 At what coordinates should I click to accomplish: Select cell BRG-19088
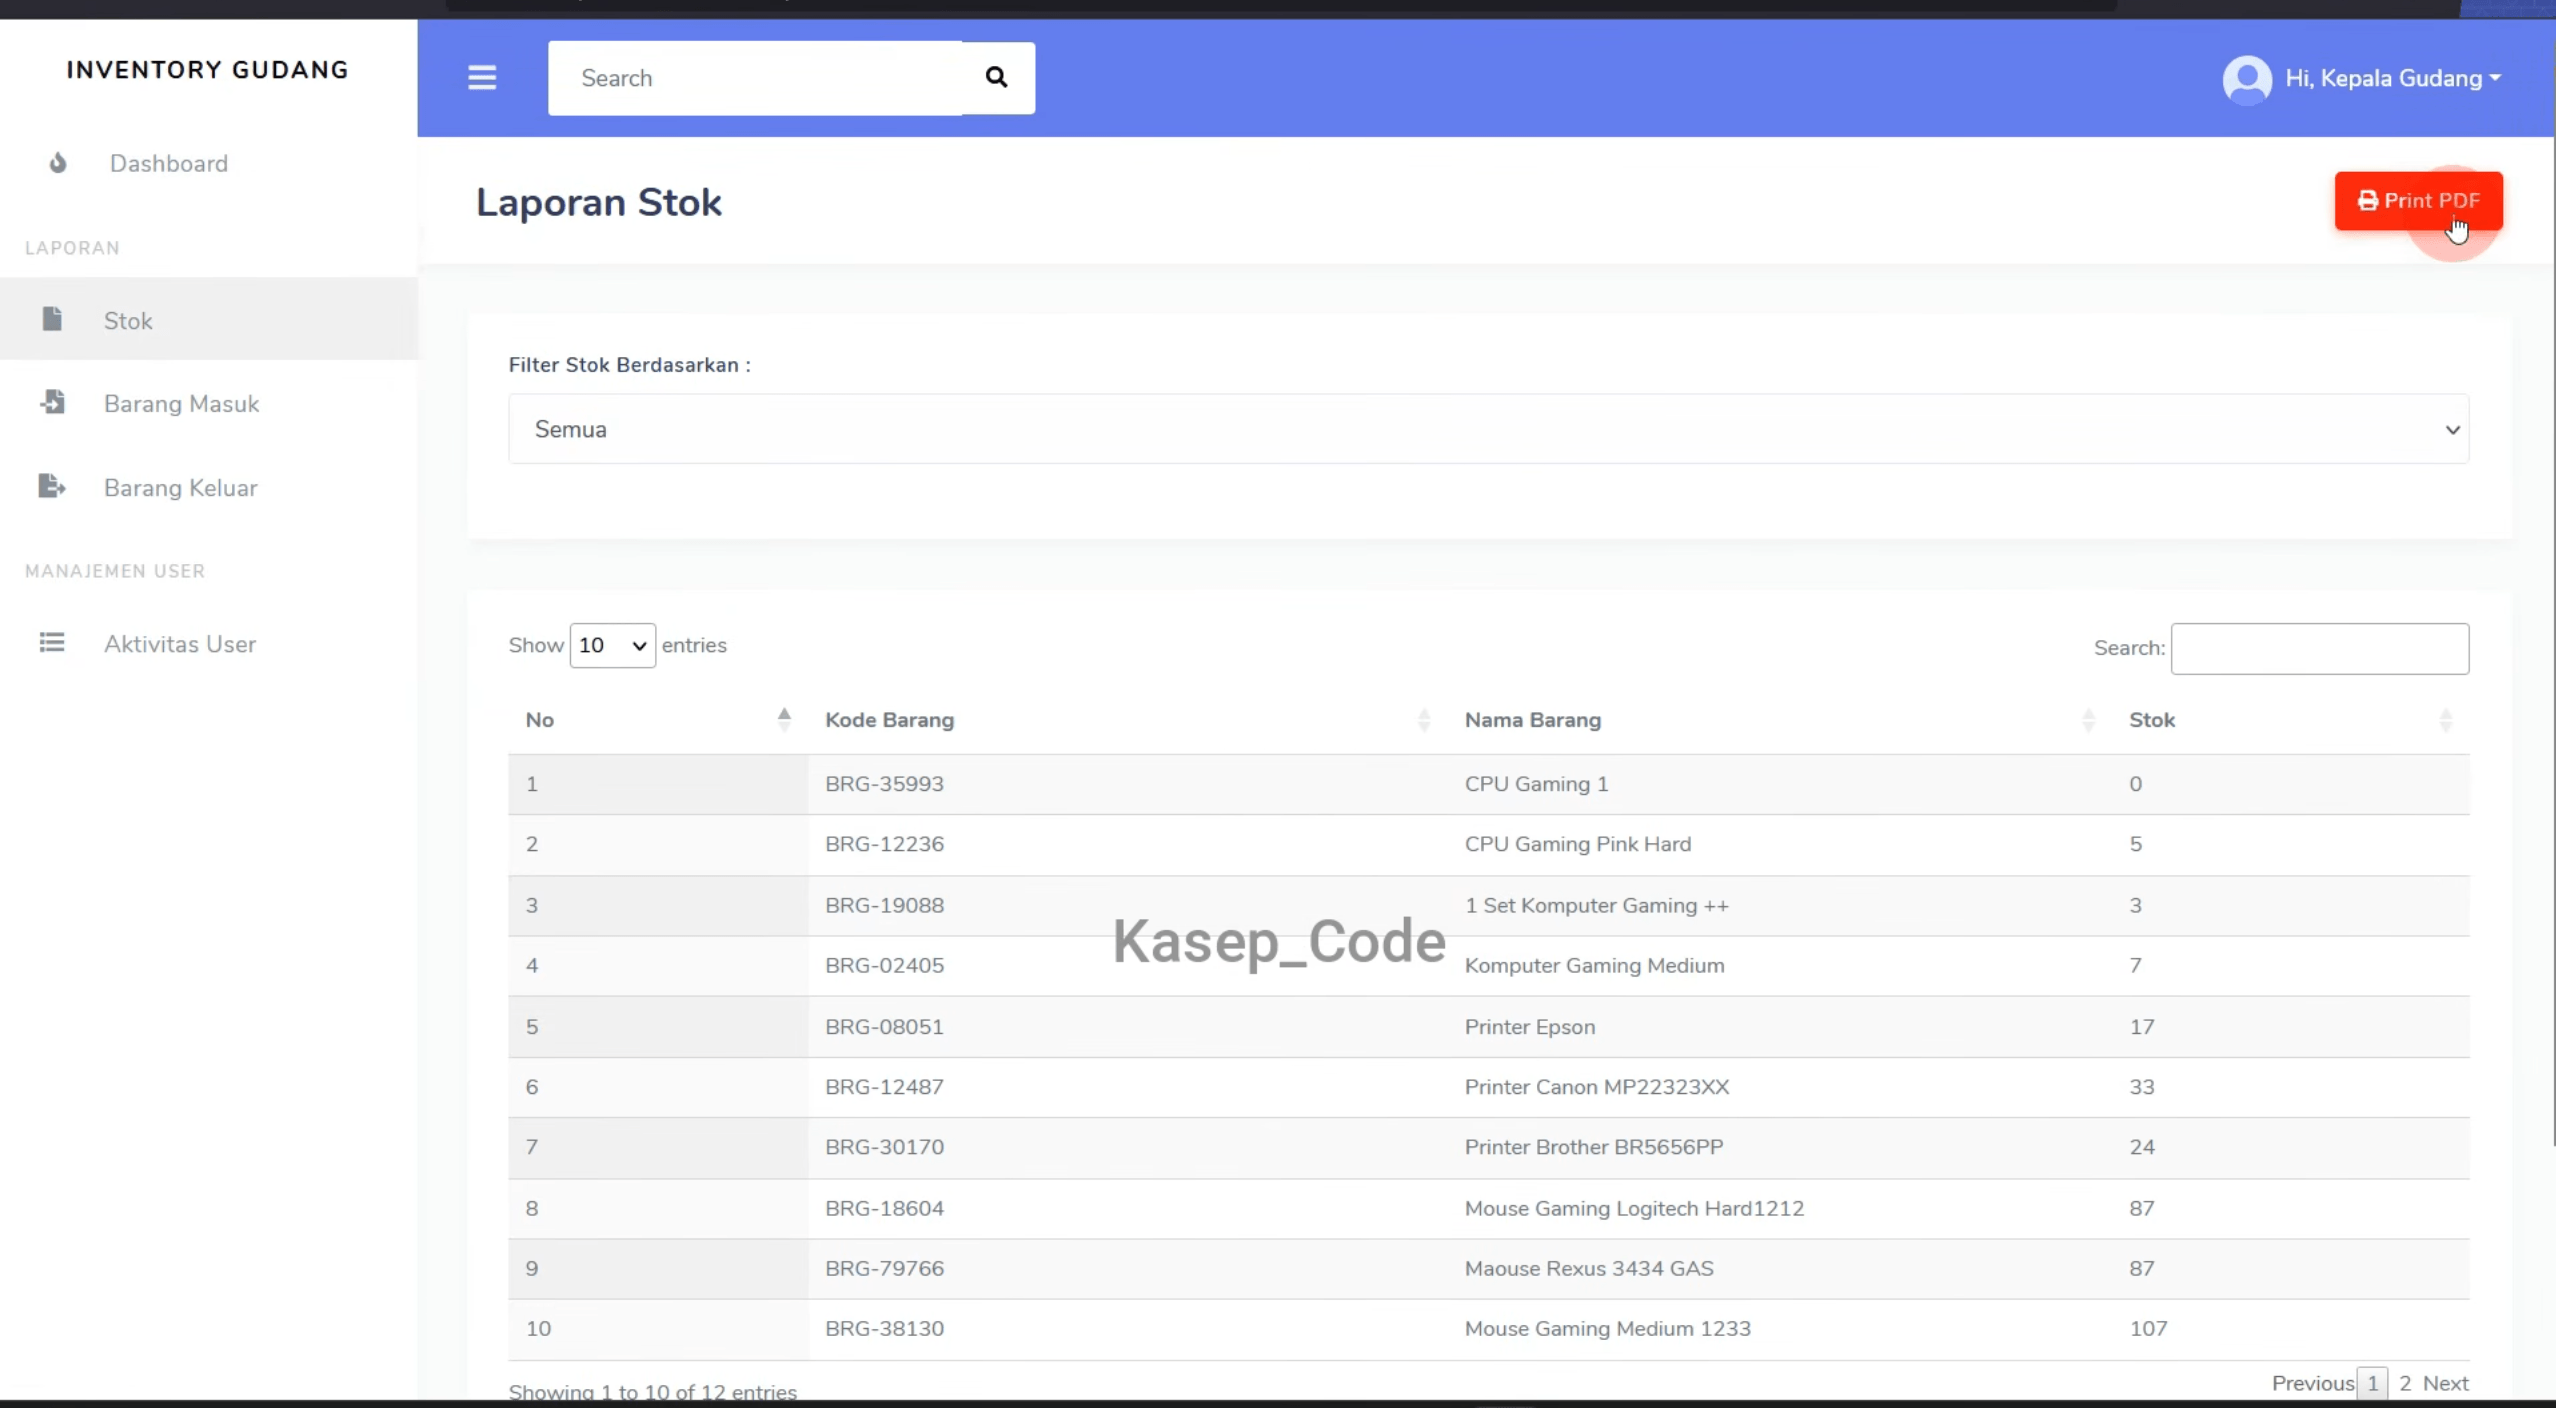884,905
